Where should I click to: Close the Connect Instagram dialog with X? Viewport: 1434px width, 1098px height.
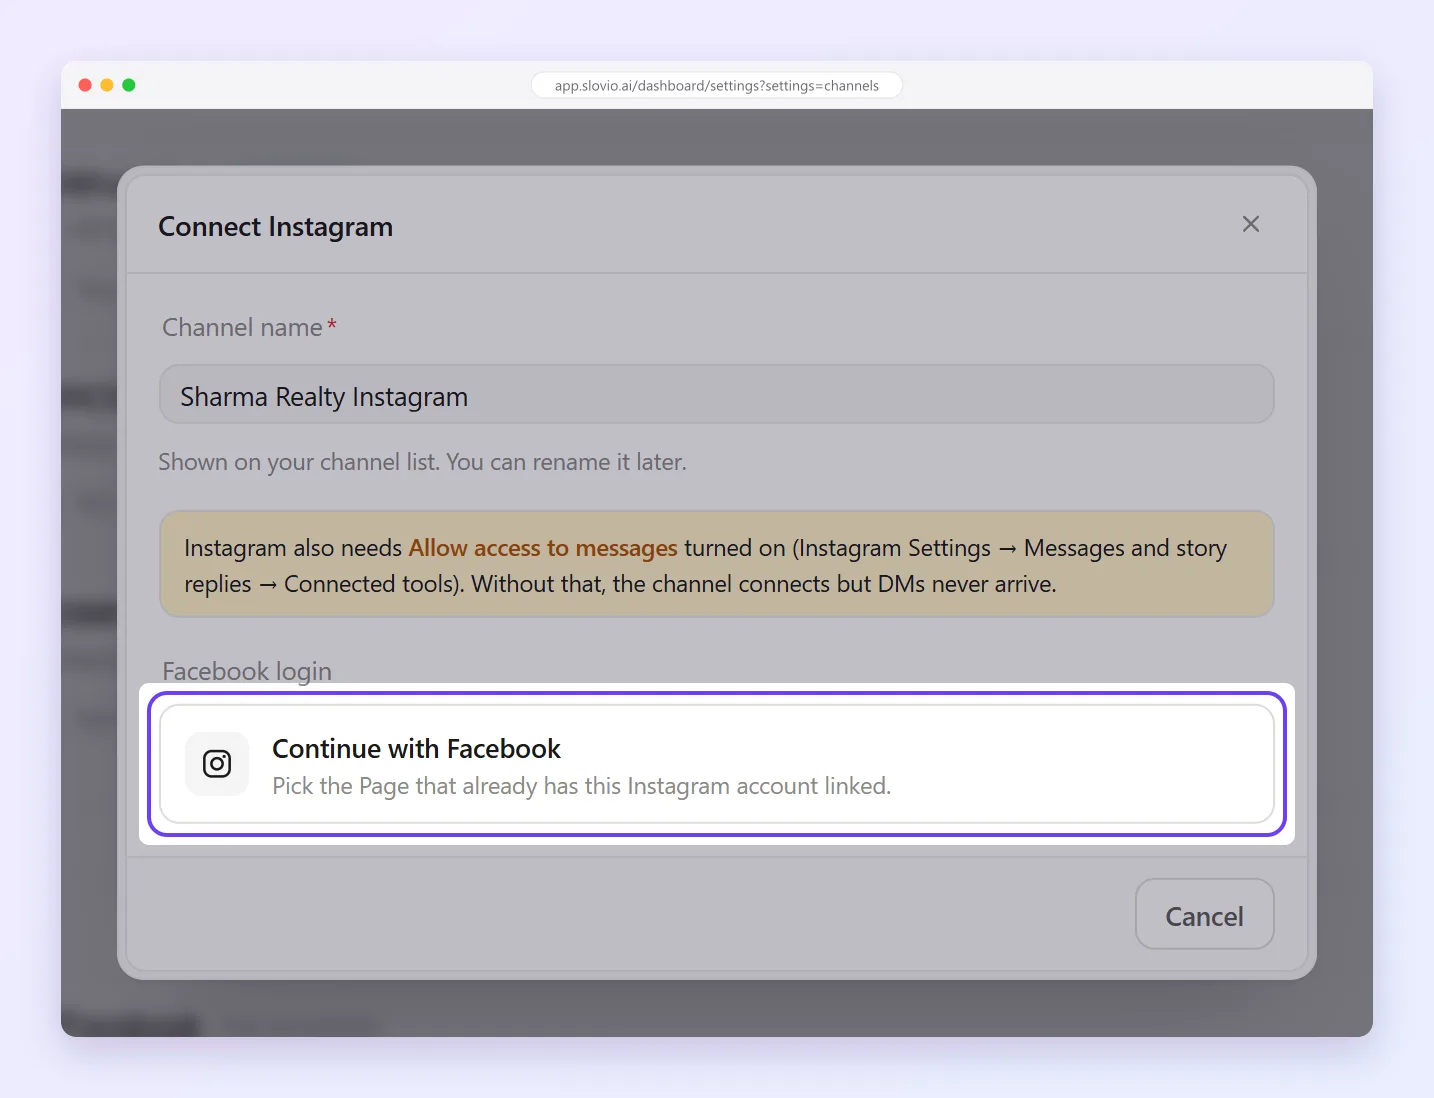(x=1250, y=224)
